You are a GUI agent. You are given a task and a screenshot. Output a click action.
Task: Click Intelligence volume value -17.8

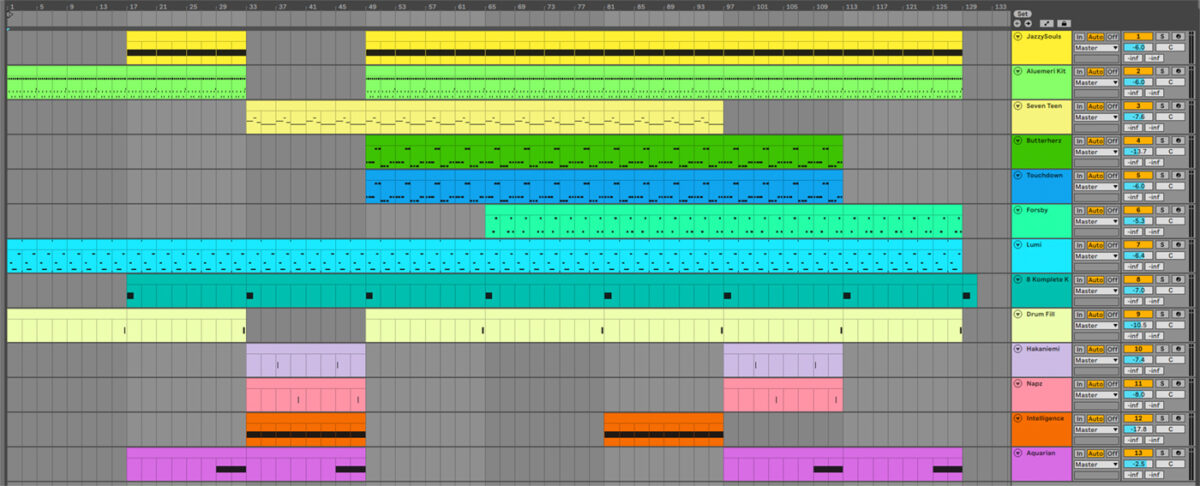pos(1138,430)
